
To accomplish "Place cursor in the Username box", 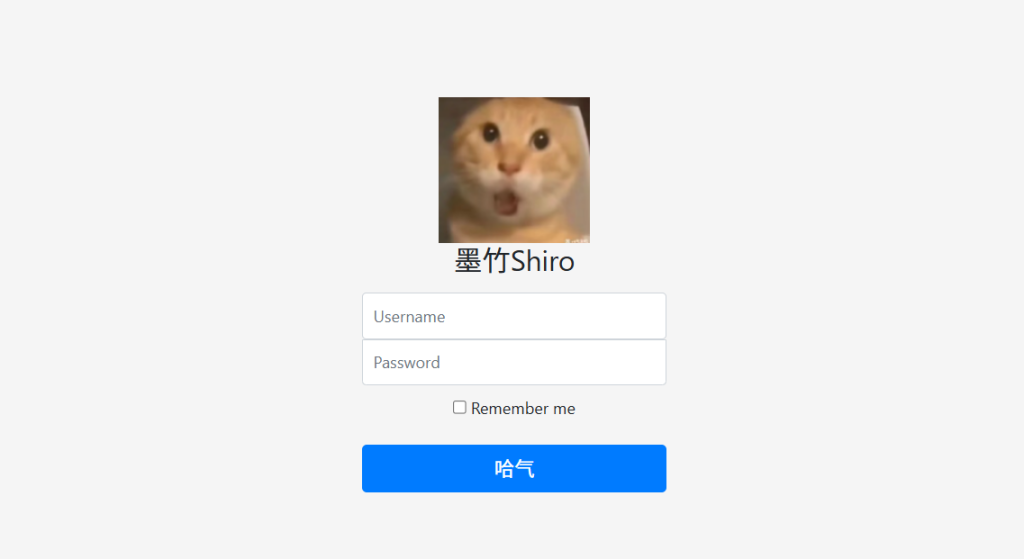I will pos(514,316).
